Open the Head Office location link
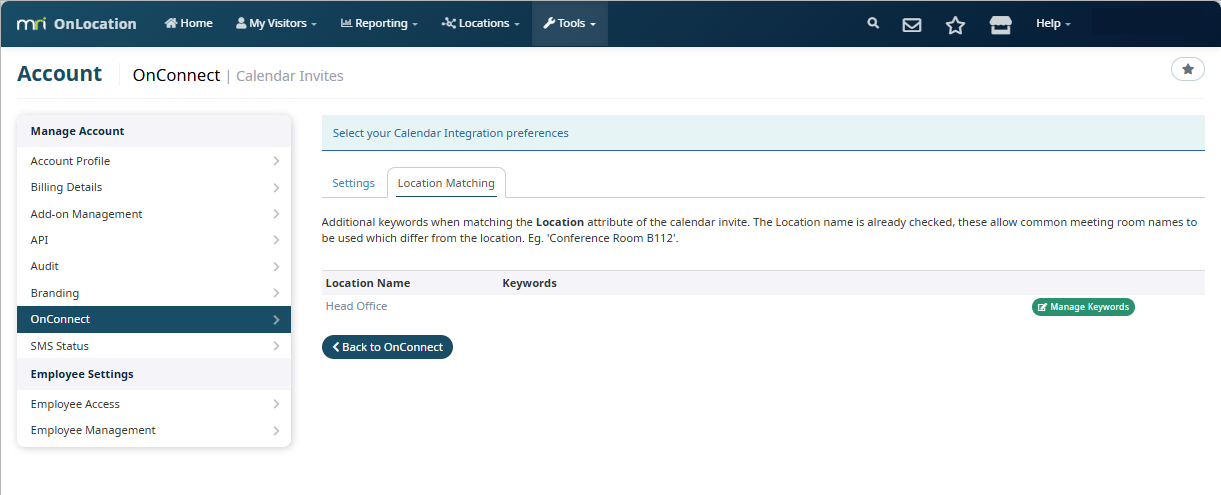This screenshot has height=495, width=1221. (356, 306)
